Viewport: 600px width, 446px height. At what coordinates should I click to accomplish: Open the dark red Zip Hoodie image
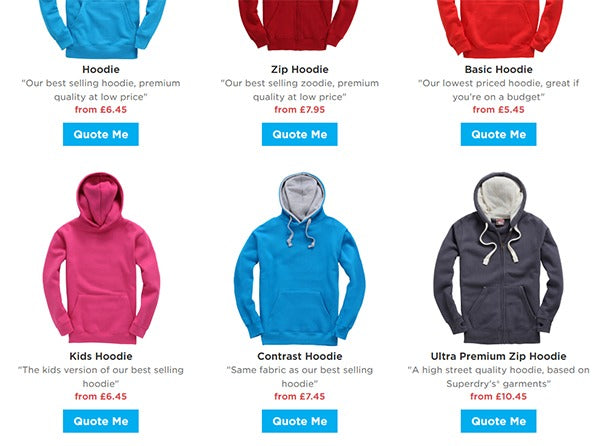pos(298,25)
